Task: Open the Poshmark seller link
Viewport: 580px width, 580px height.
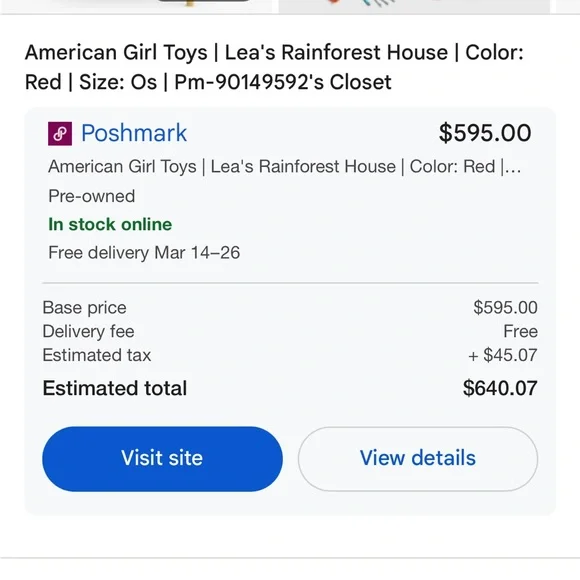Action: [134, 133]
